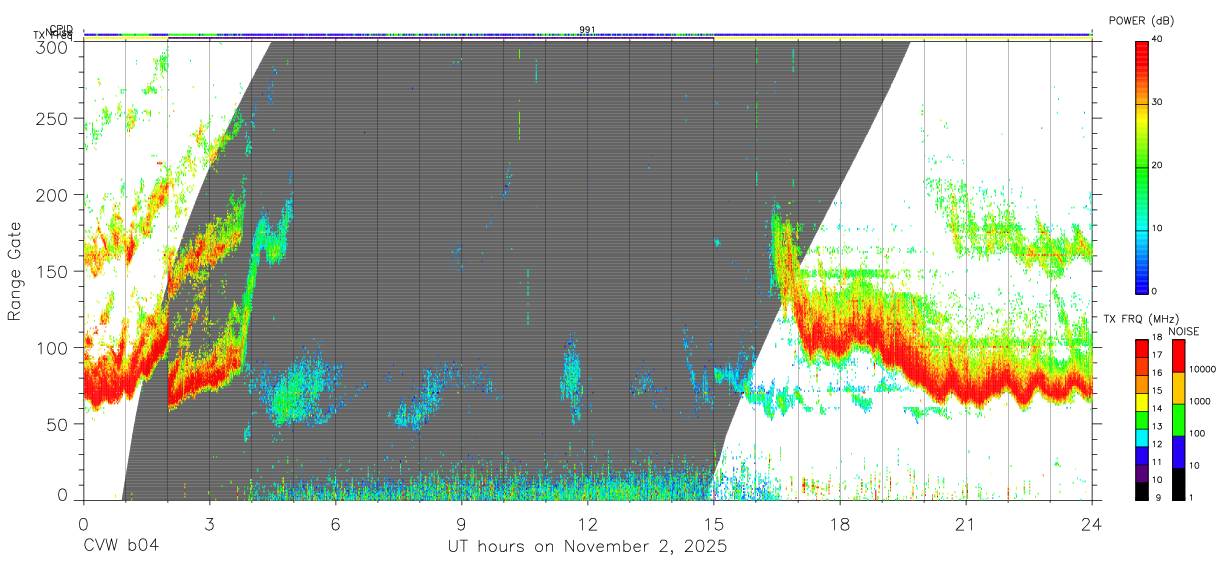Click the '40' label on the power scale

tap(1158, 40)
